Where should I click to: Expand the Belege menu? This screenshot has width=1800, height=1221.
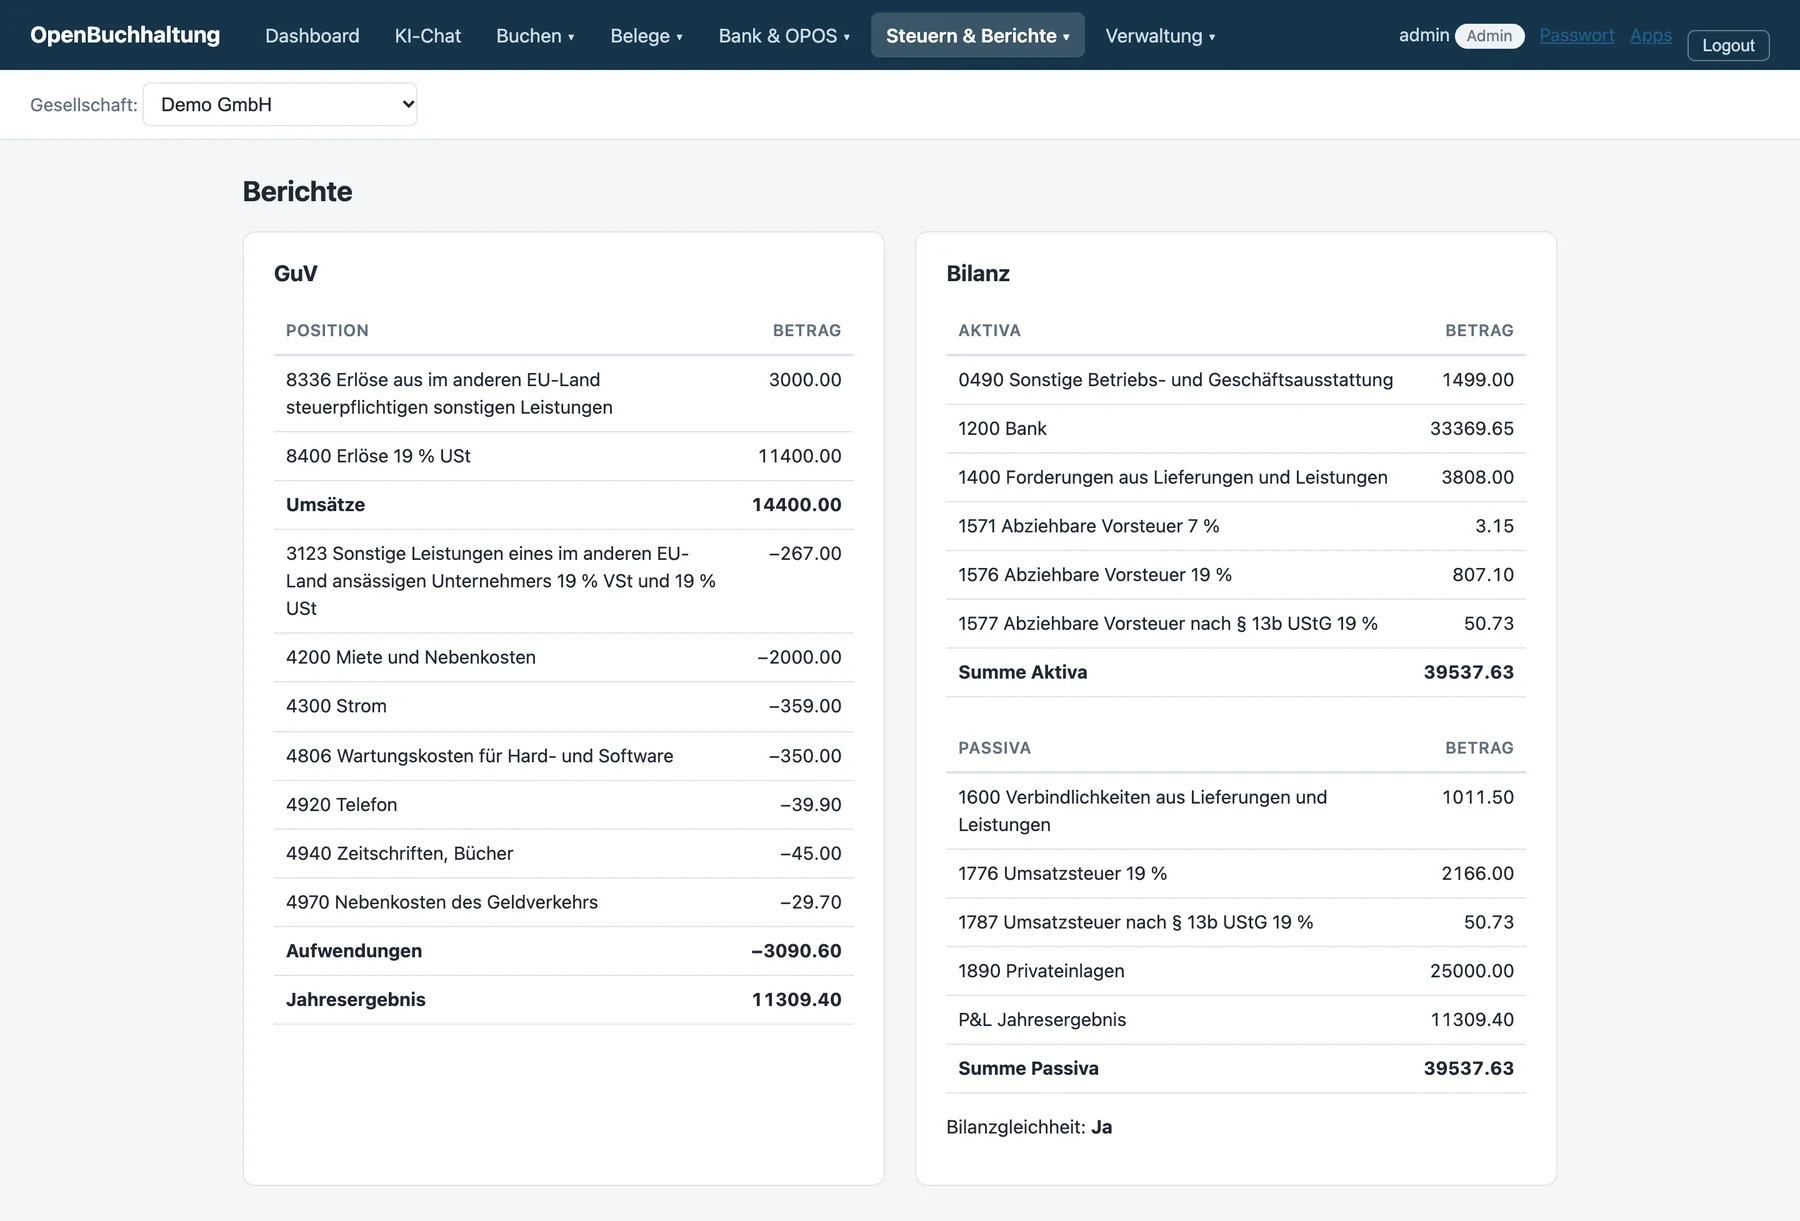[646, 36]
